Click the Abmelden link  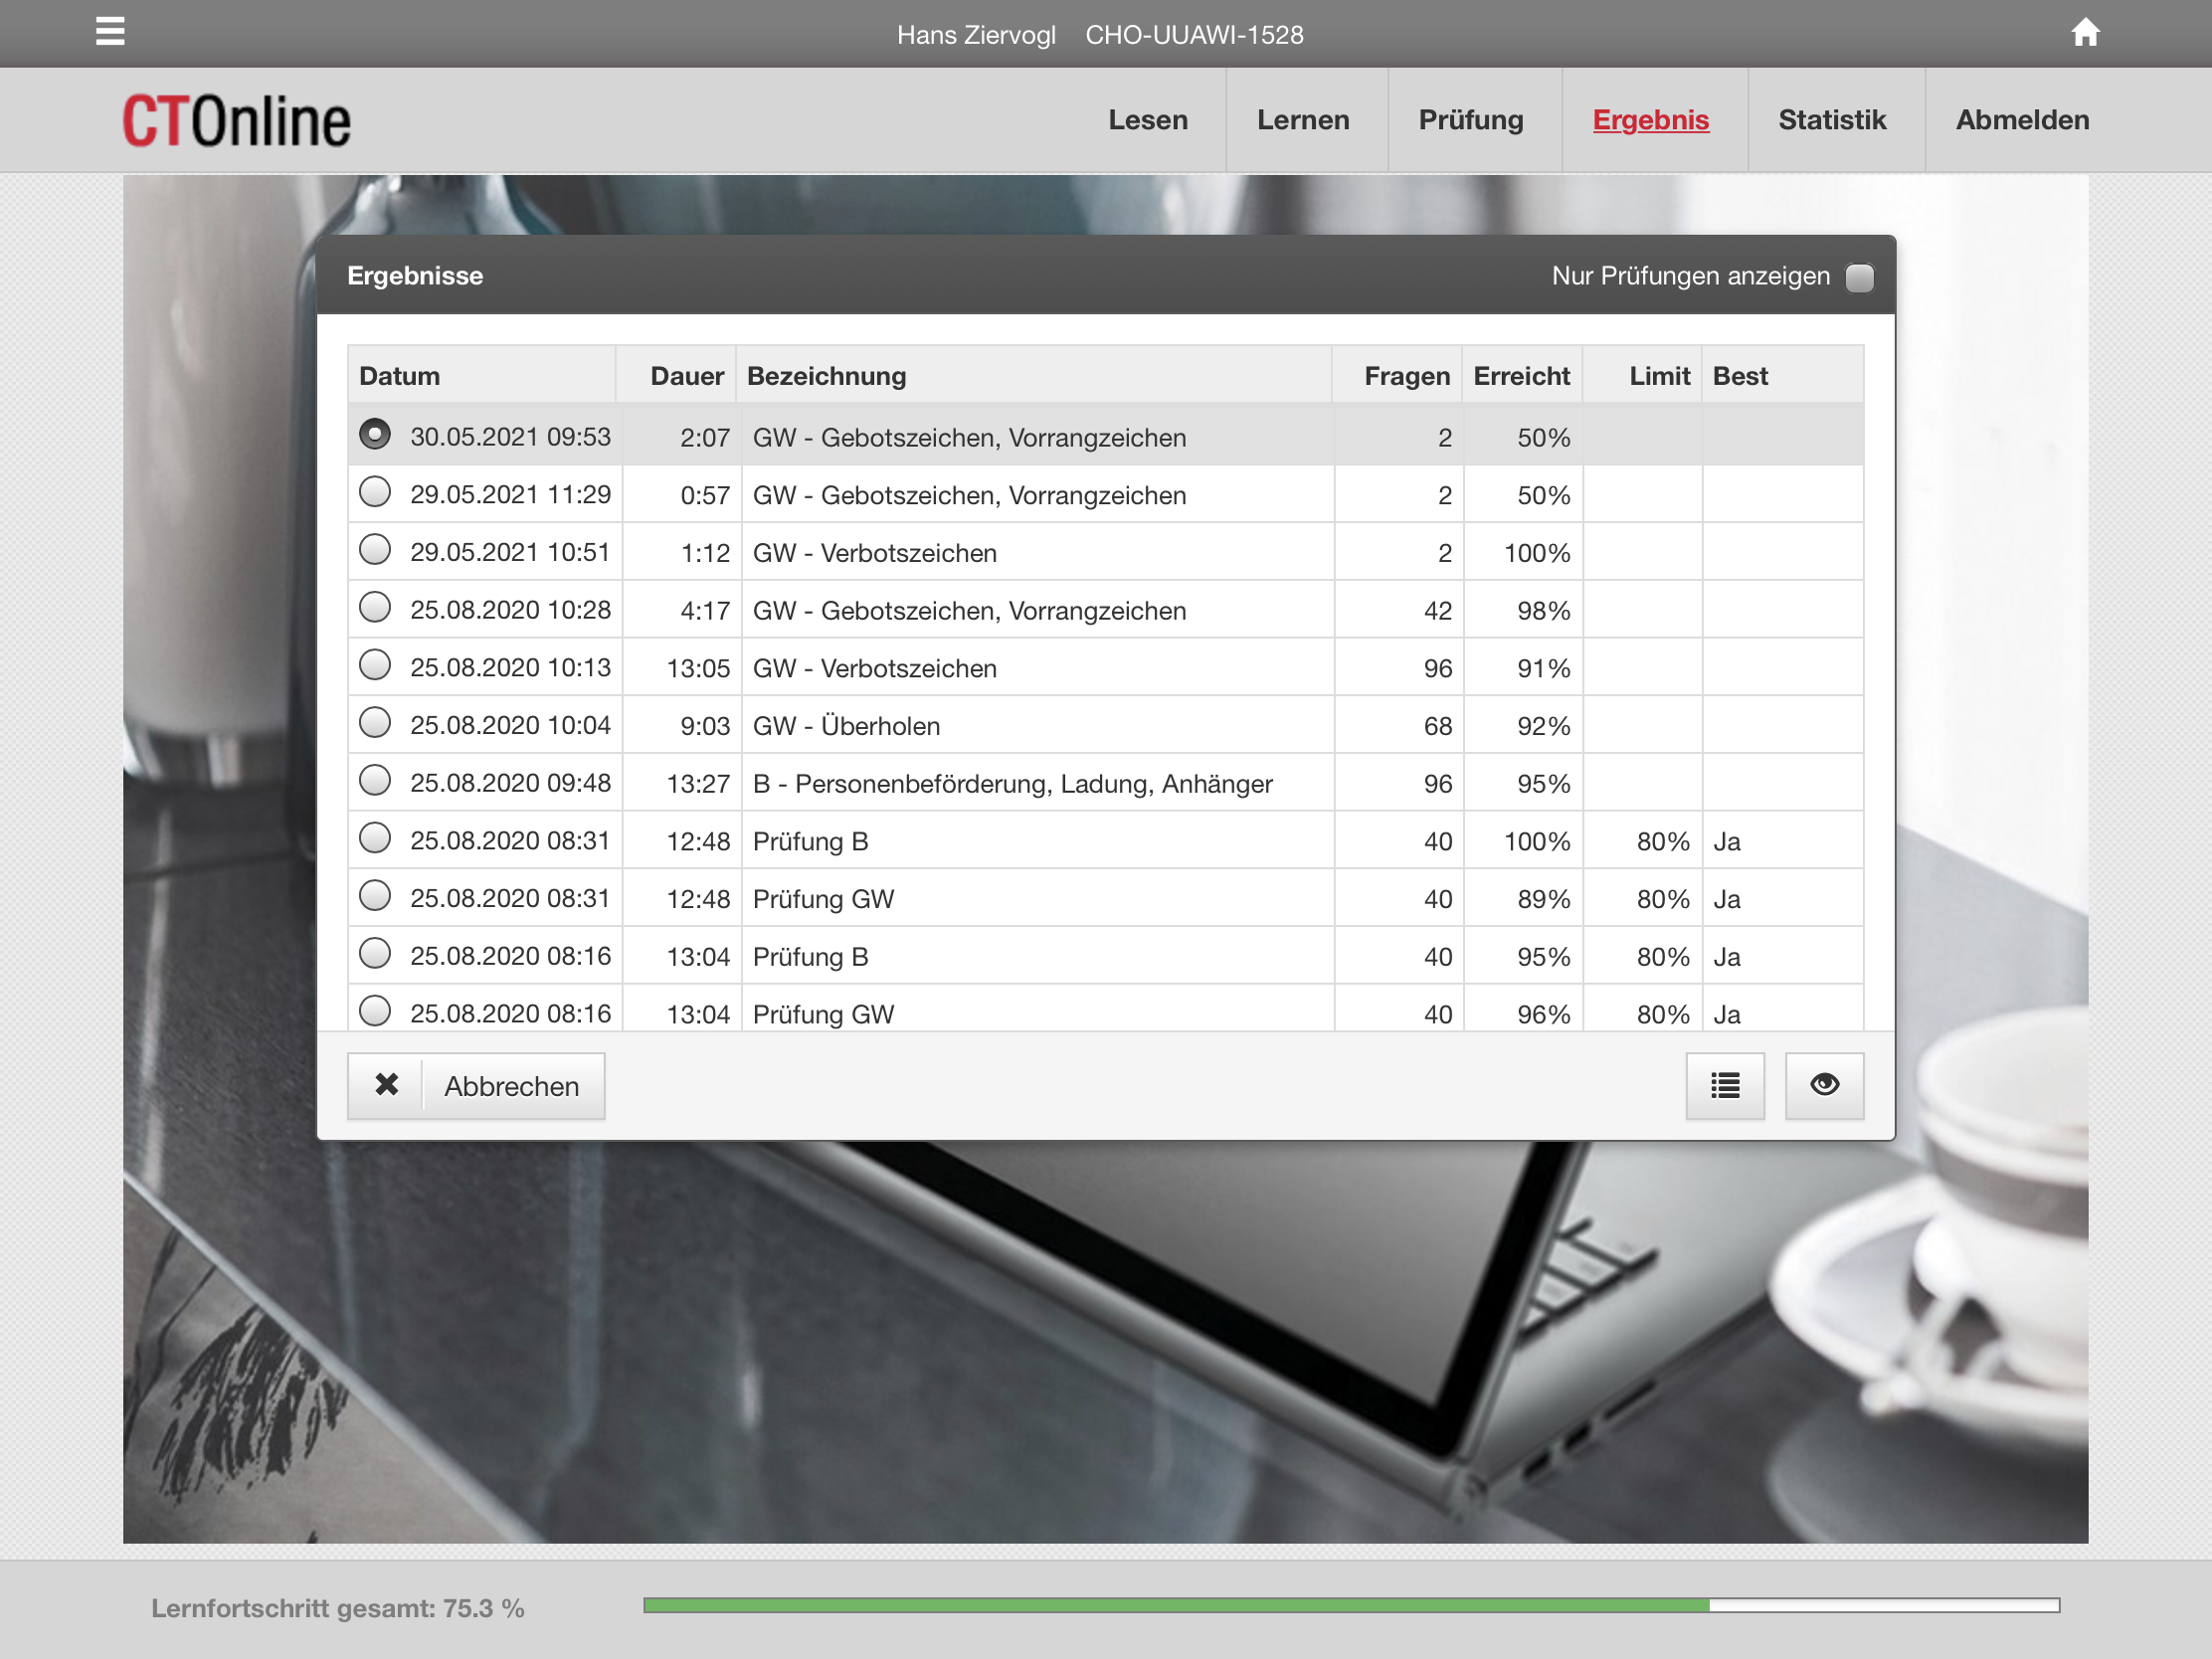(x=2021, y=120)
